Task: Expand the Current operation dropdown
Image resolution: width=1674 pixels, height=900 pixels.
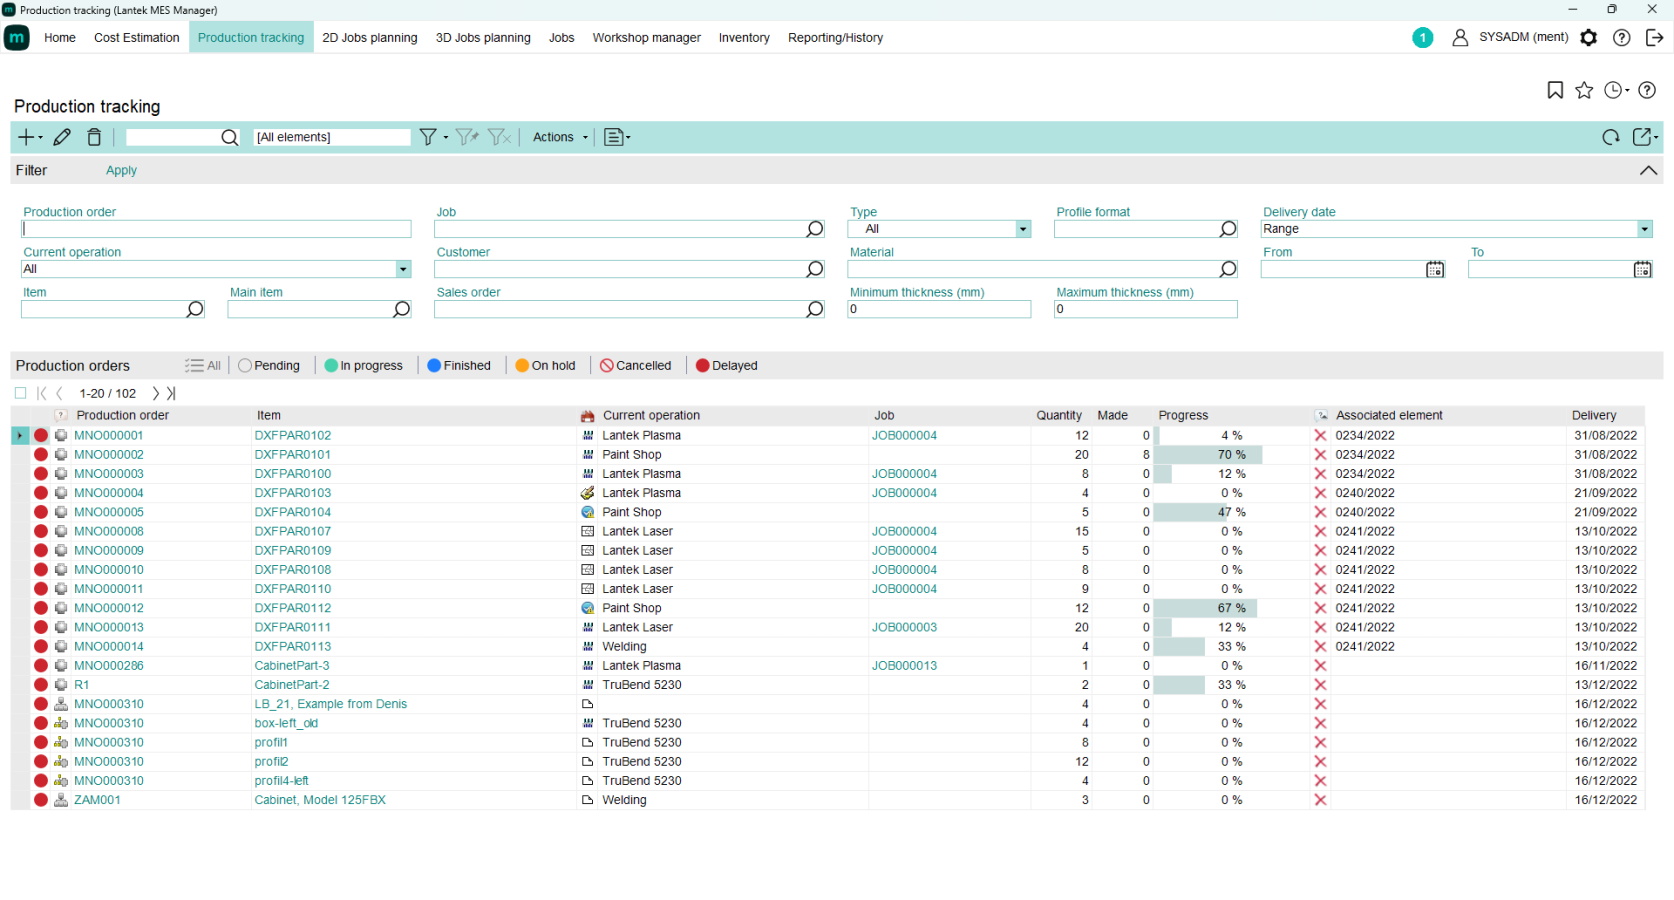Action: [x=403, y=269]
